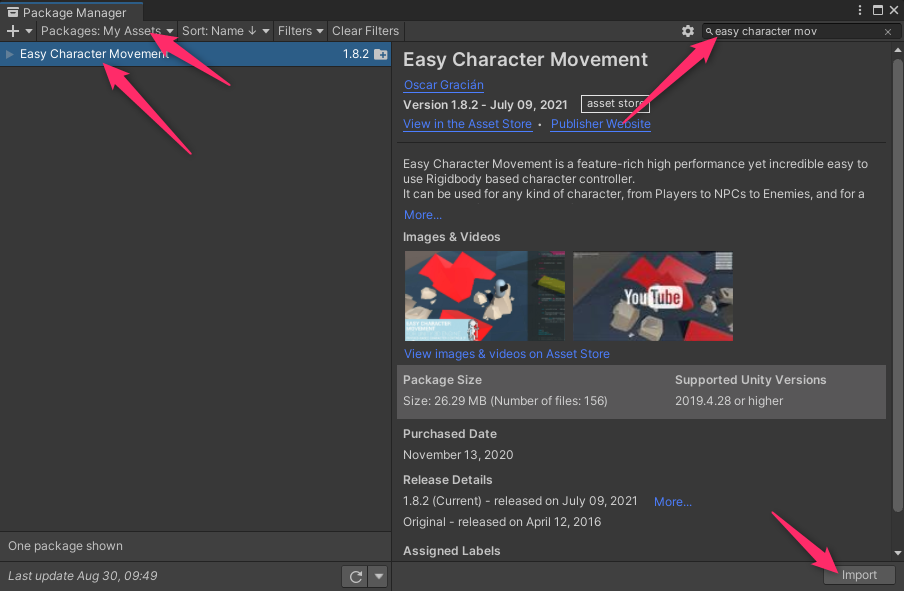Viewport: 904px width, 591px height.
Task: Open Package Manager settings gear
Action: coord(688,31)
